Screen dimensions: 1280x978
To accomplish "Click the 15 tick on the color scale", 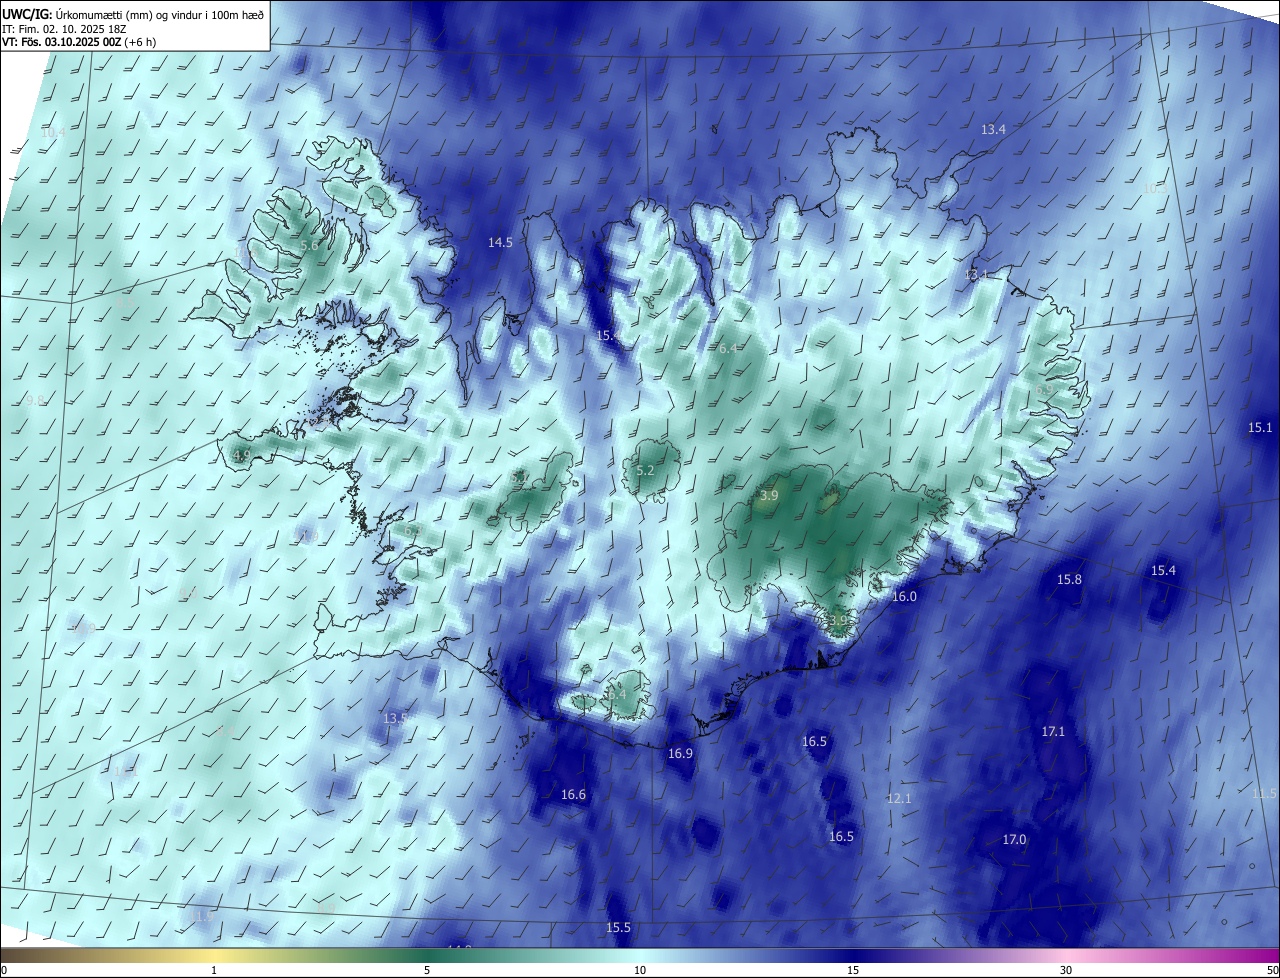I will coord(853,970).
